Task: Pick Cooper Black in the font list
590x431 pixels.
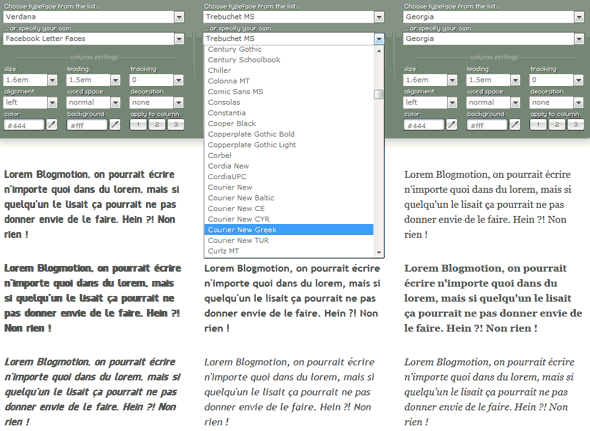Action: click(x=231, y=123)
